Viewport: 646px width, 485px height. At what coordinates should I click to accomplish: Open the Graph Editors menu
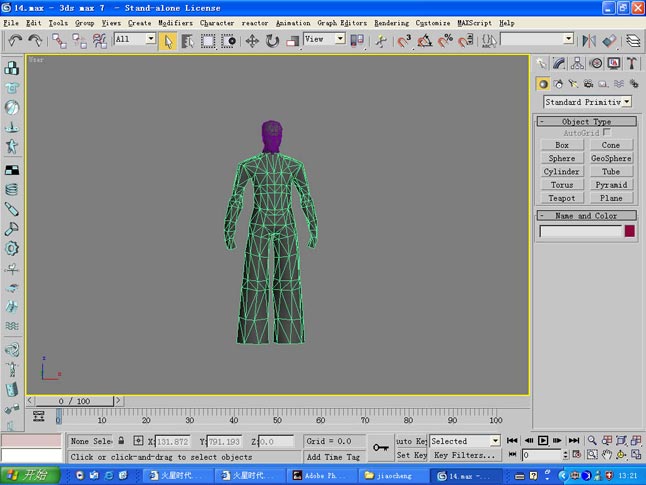pos(342,23)
